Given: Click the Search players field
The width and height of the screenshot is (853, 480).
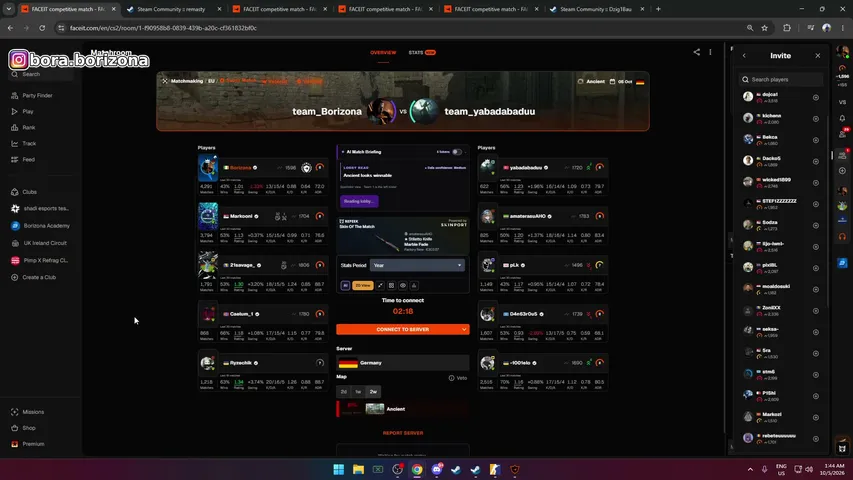Looking at the screenshot, I should point(781,79).
